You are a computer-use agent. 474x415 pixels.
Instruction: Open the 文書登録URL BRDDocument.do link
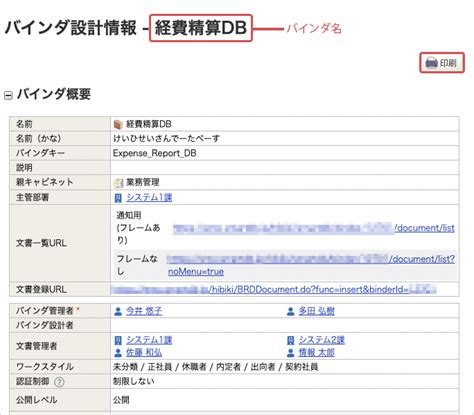point(273,289)
